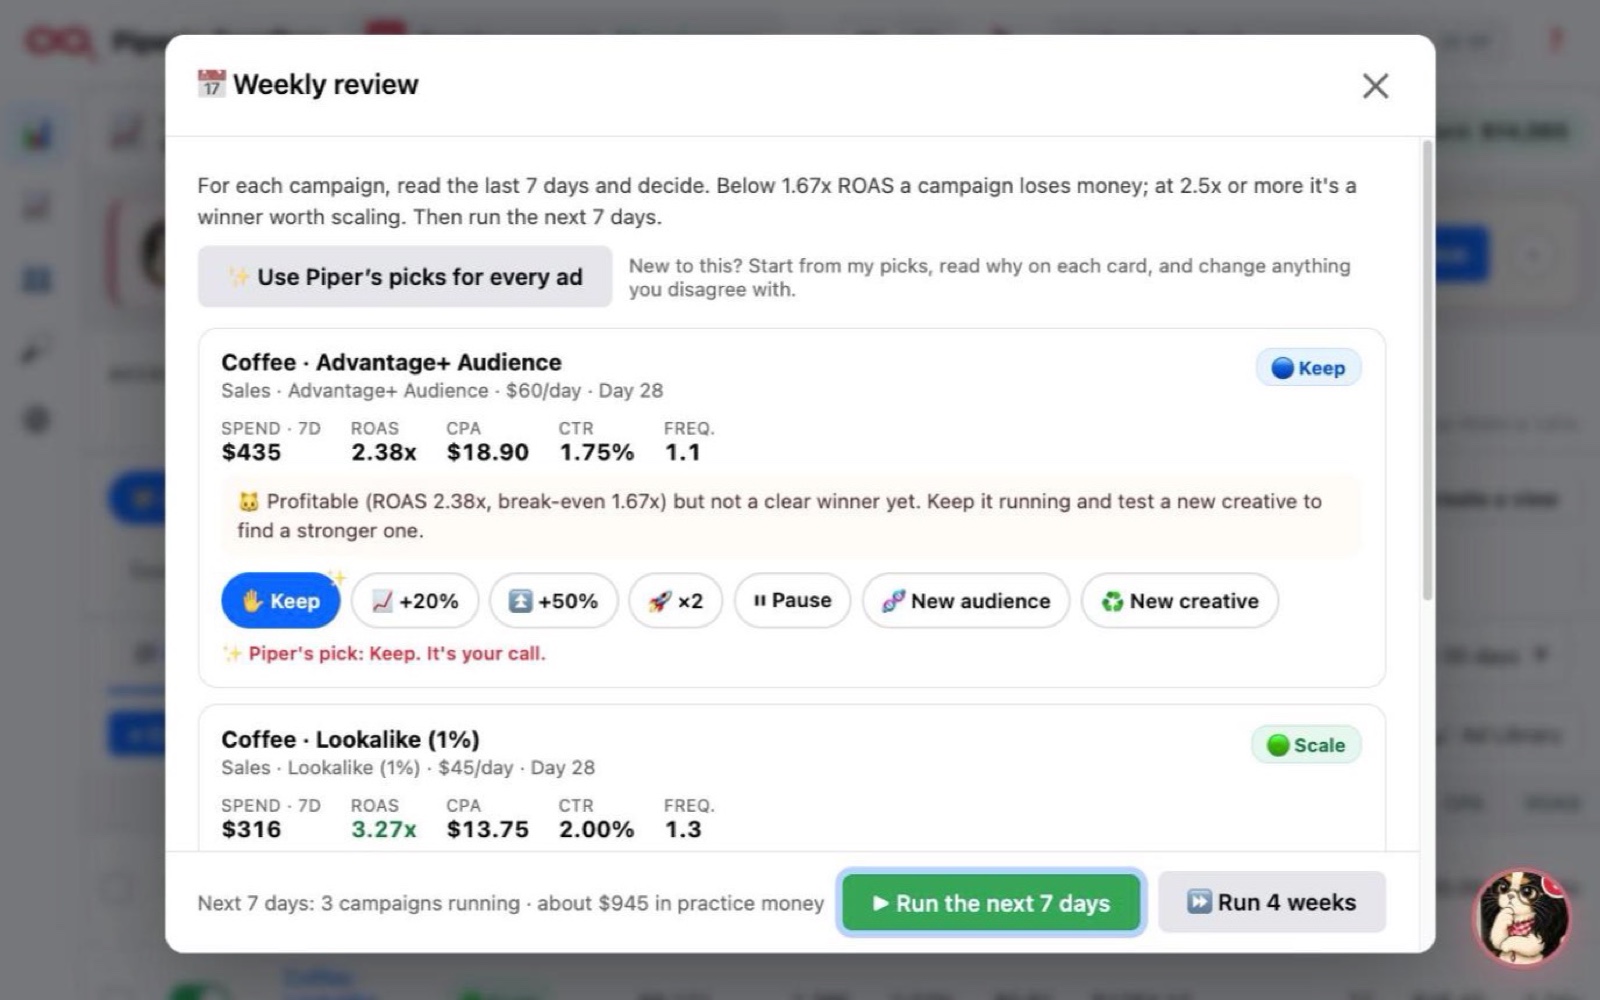
Task: Click the Run 4 weeks fast-forward button
Action: point(1272,902)
